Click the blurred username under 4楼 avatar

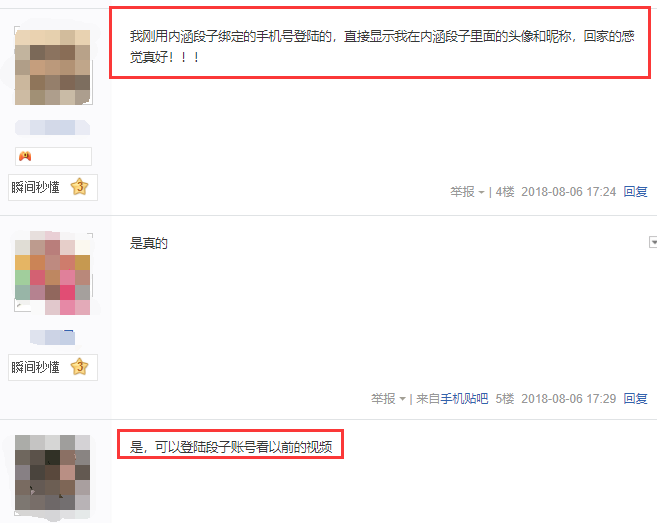pyautogui.click(x=53, y=127)
